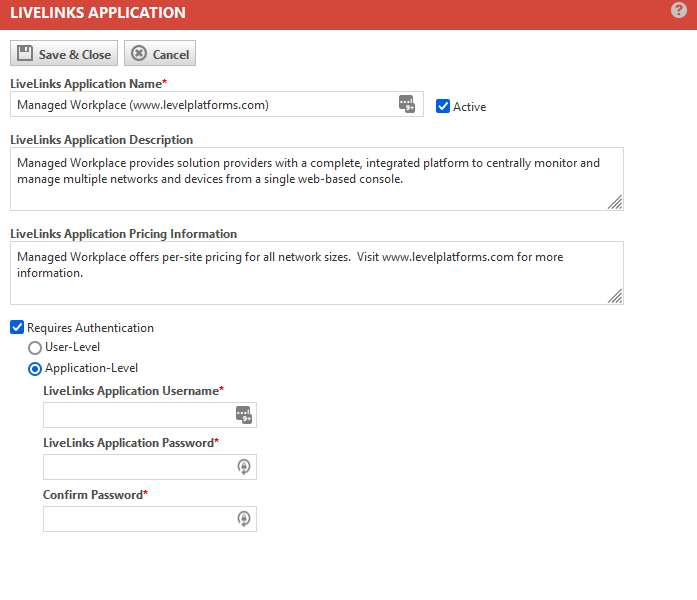Click resize grip of Description textarea
697x600 pixels.
pos(615,202)
